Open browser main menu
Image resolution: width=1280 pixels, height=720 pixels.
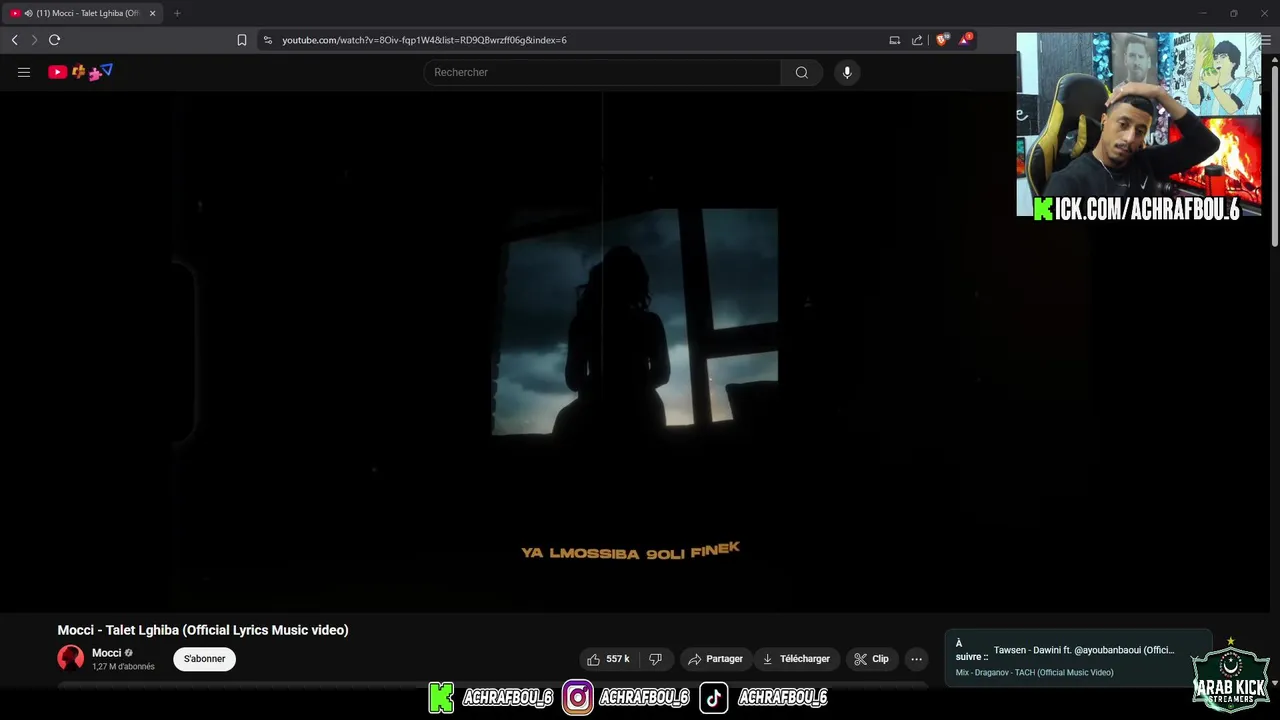1265,40
